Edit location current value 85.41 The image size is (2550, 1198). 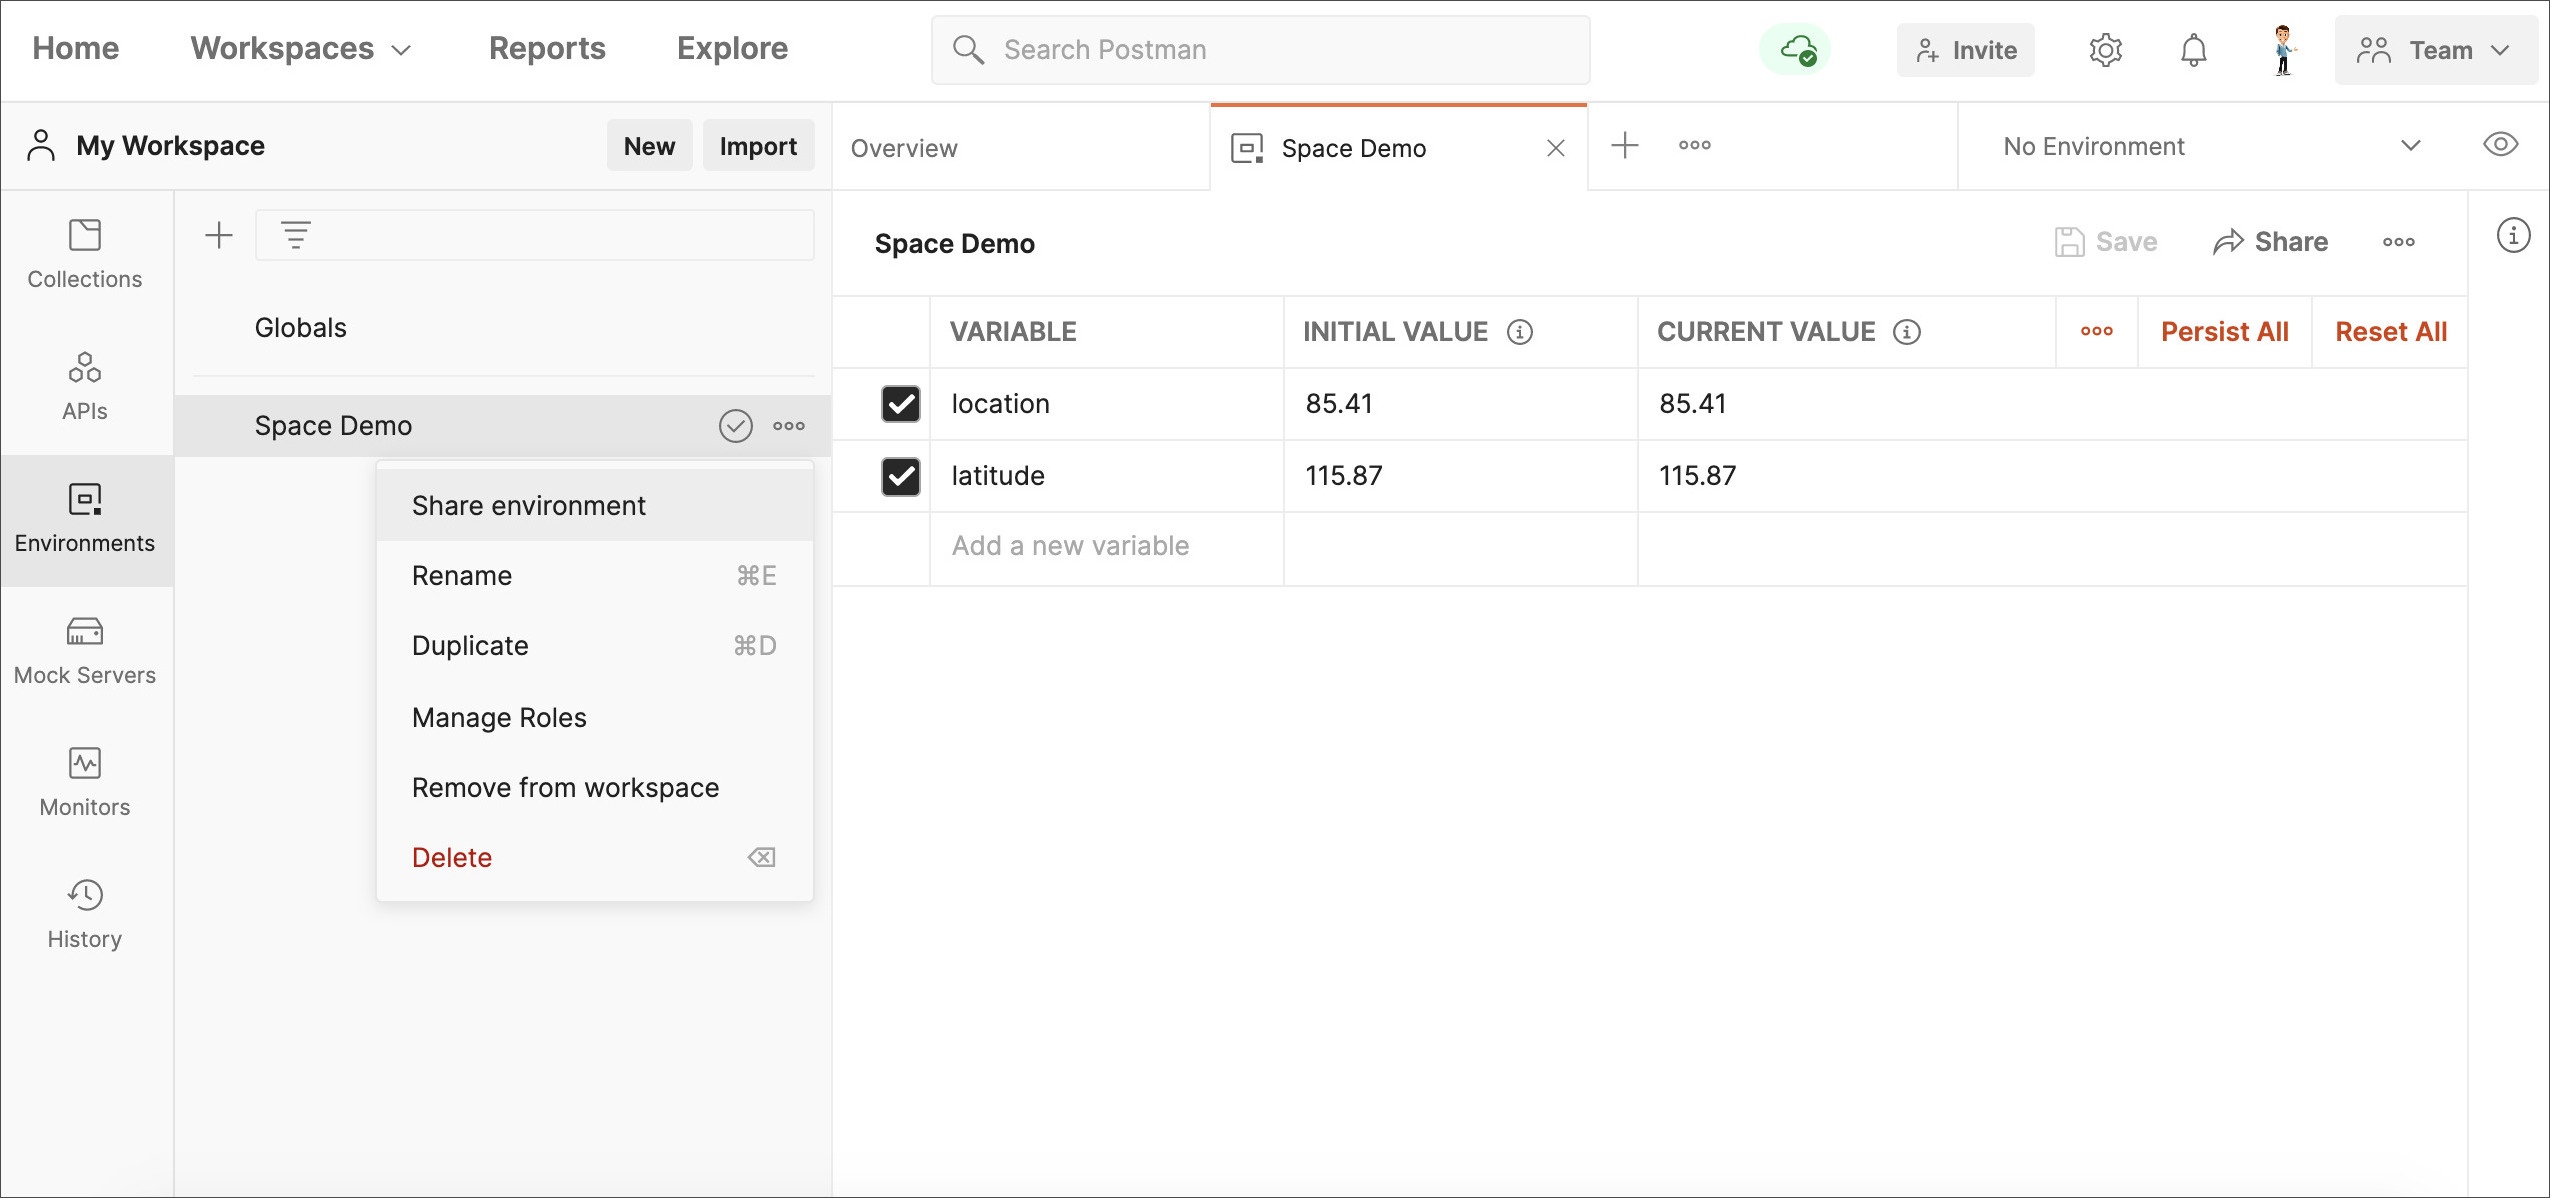pyautogui.click(x=2052, y=404)
